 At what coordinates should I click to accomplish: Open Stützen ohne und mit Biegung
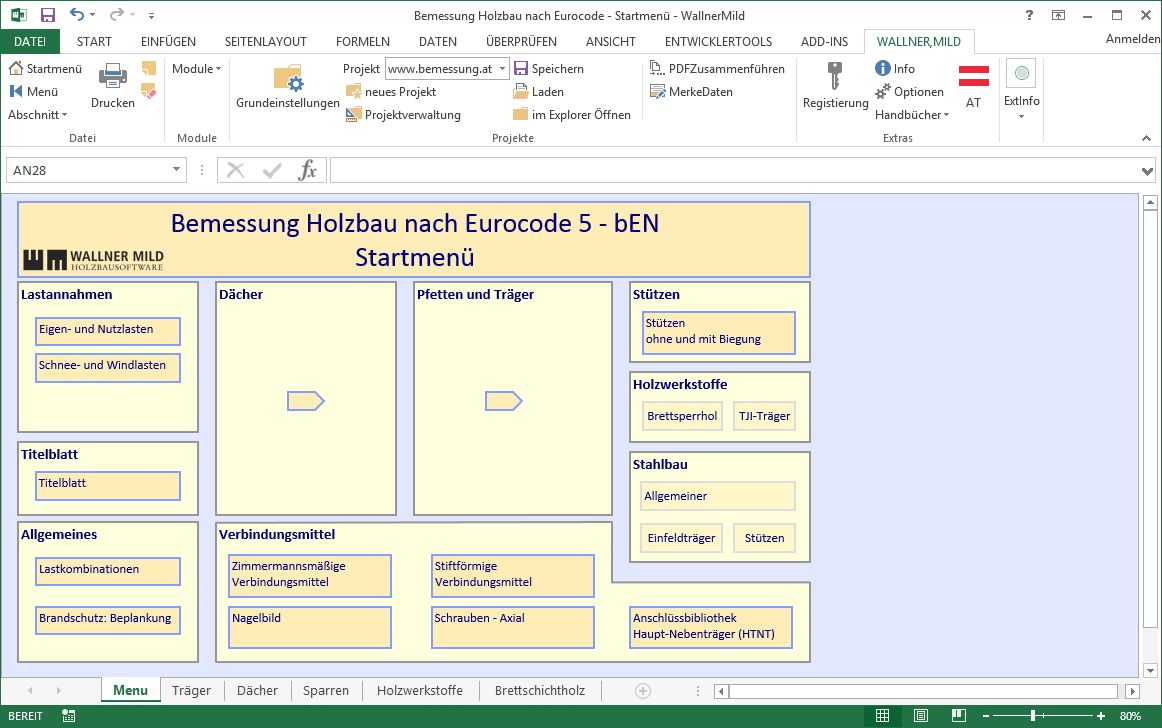click(x=719, y=333)
